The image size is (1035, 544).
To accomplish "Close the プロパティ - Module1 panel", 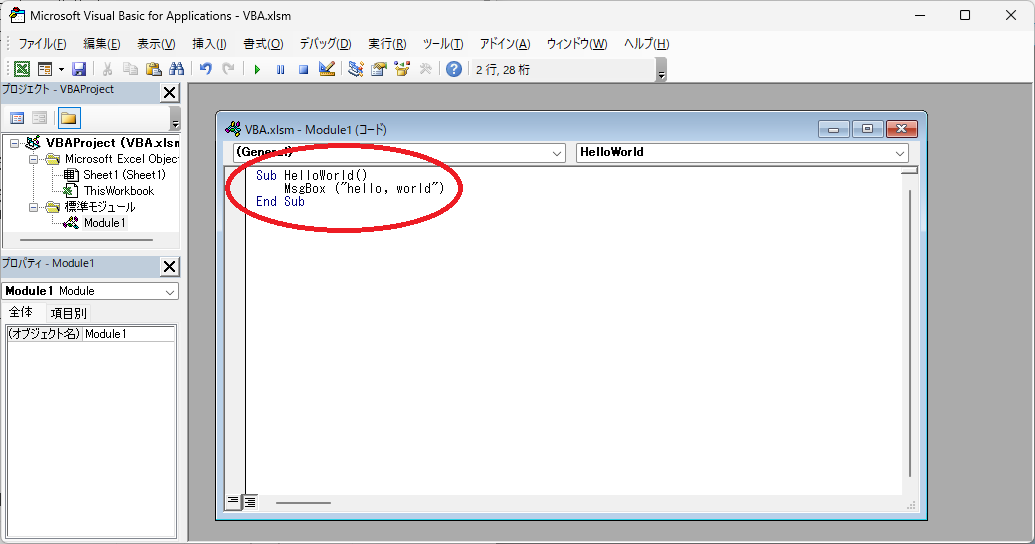I will (x=170, y=267).
